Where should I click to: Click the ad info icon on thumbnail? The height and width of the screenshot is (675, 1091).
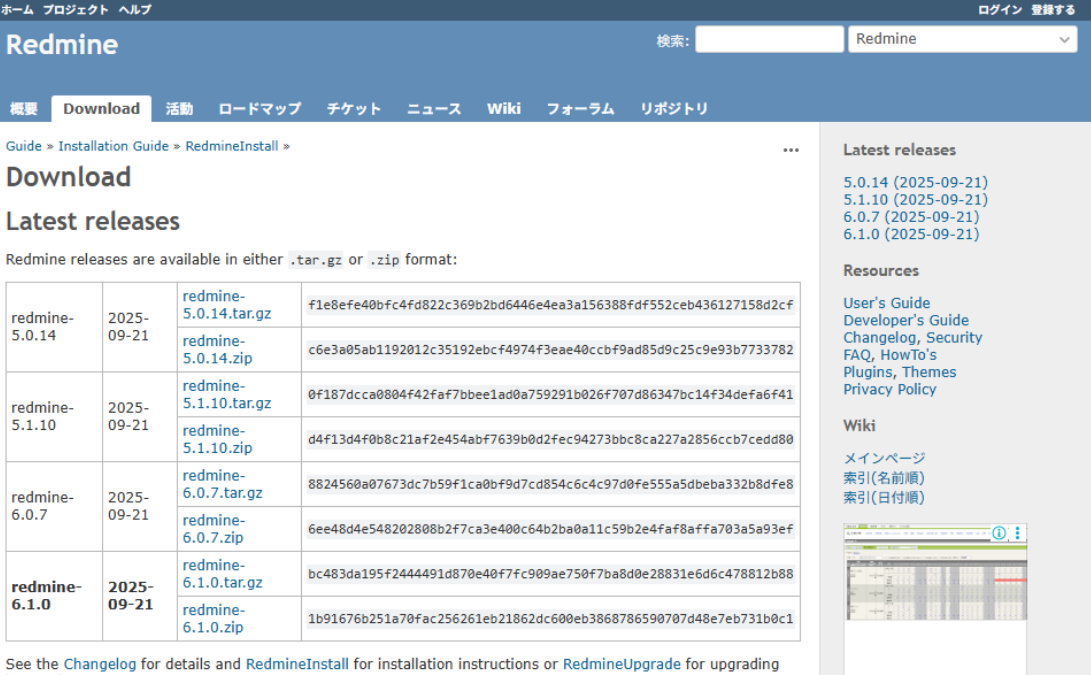click(998, 533)
